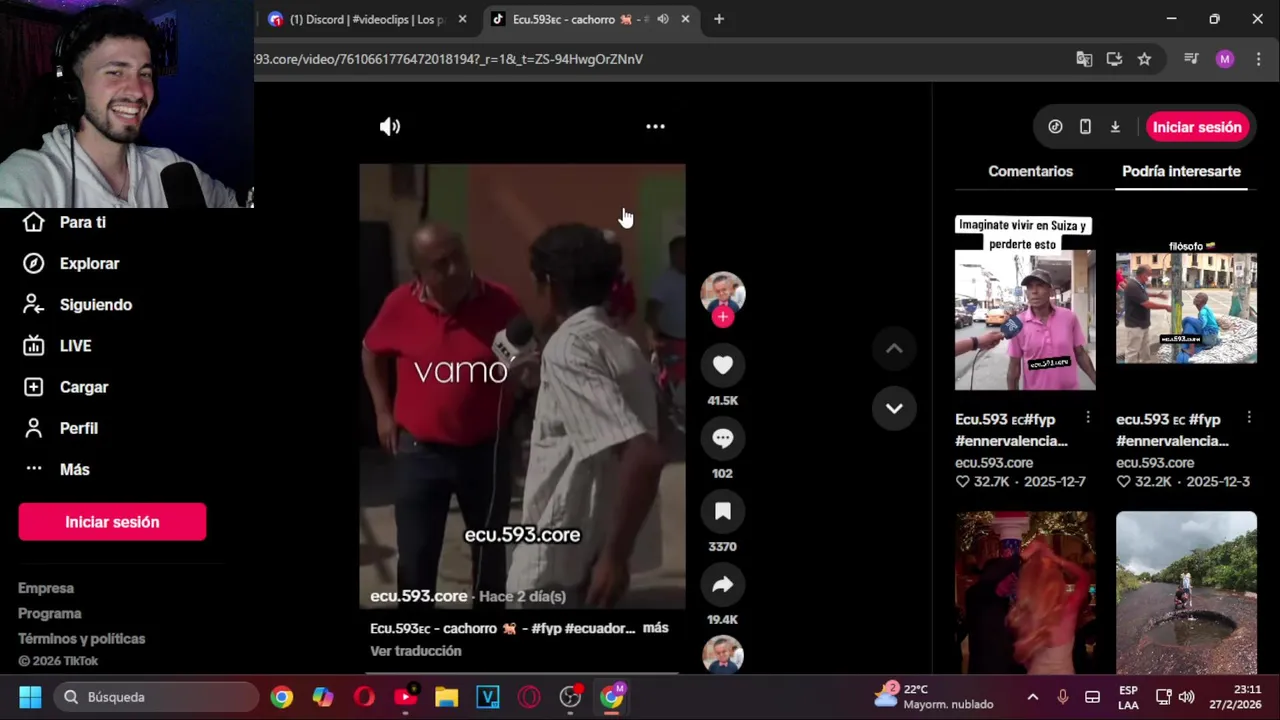Image resolution: width=1280 pixels, height=720 pixels.
Task: Click the desktop app download icon
Action: coord(1115,127)
